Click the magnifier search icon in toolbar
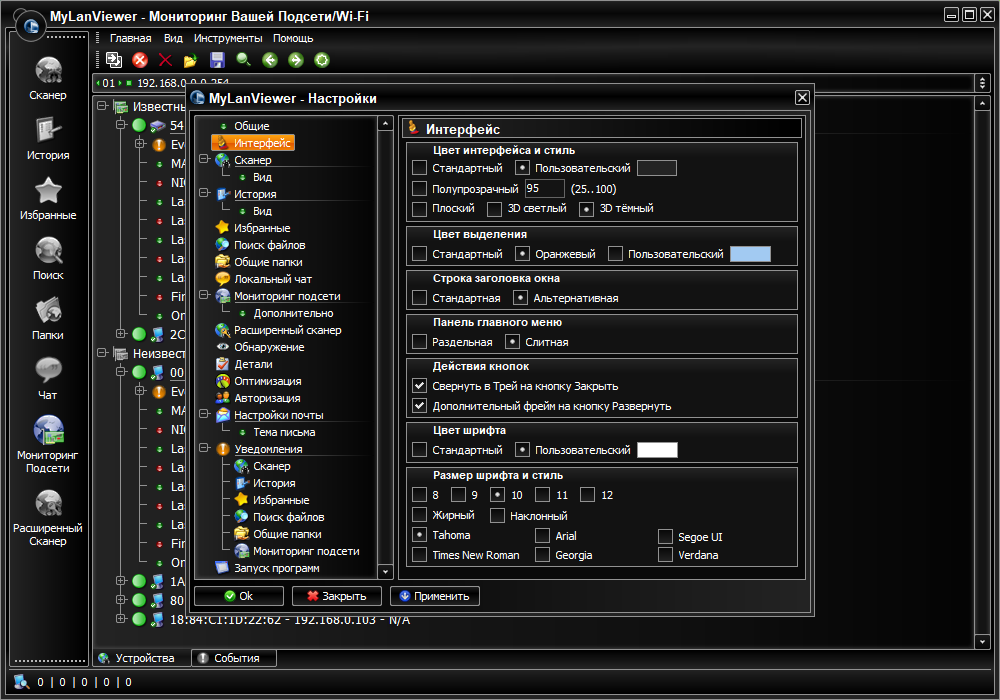 point(244,60)
